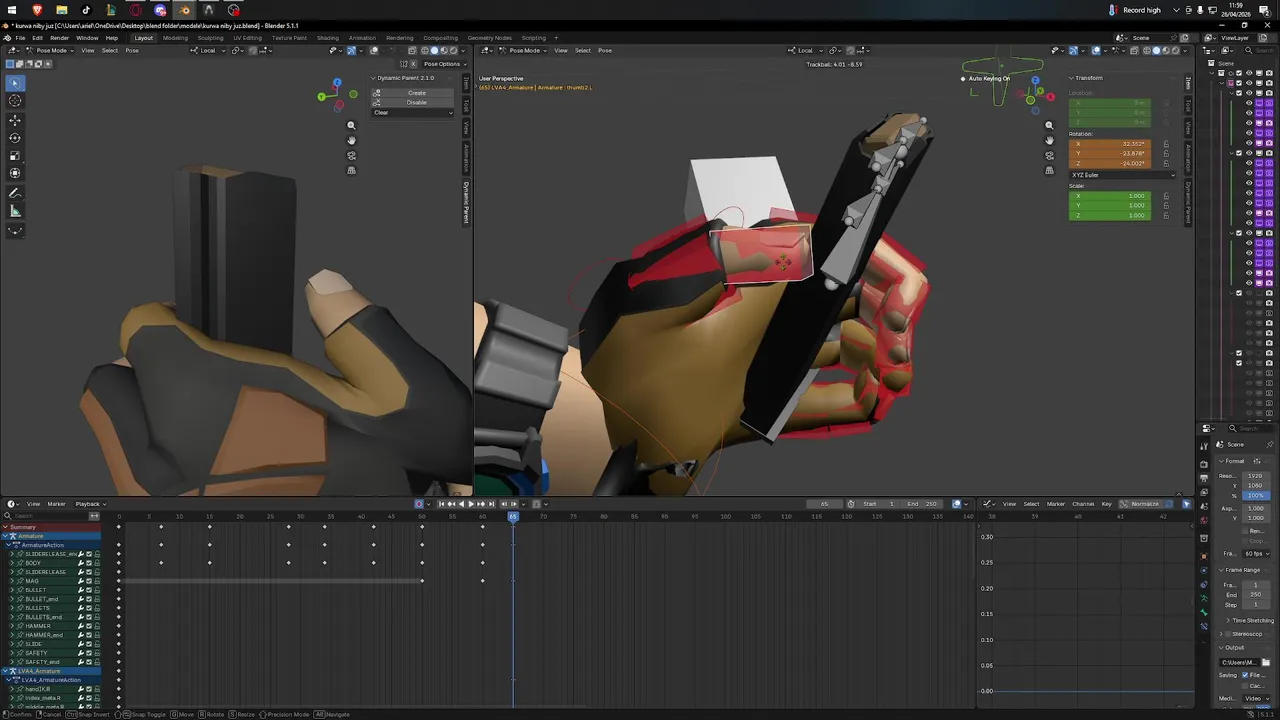
Task: Open the Windows Start menu
Action: pos(12,10)
